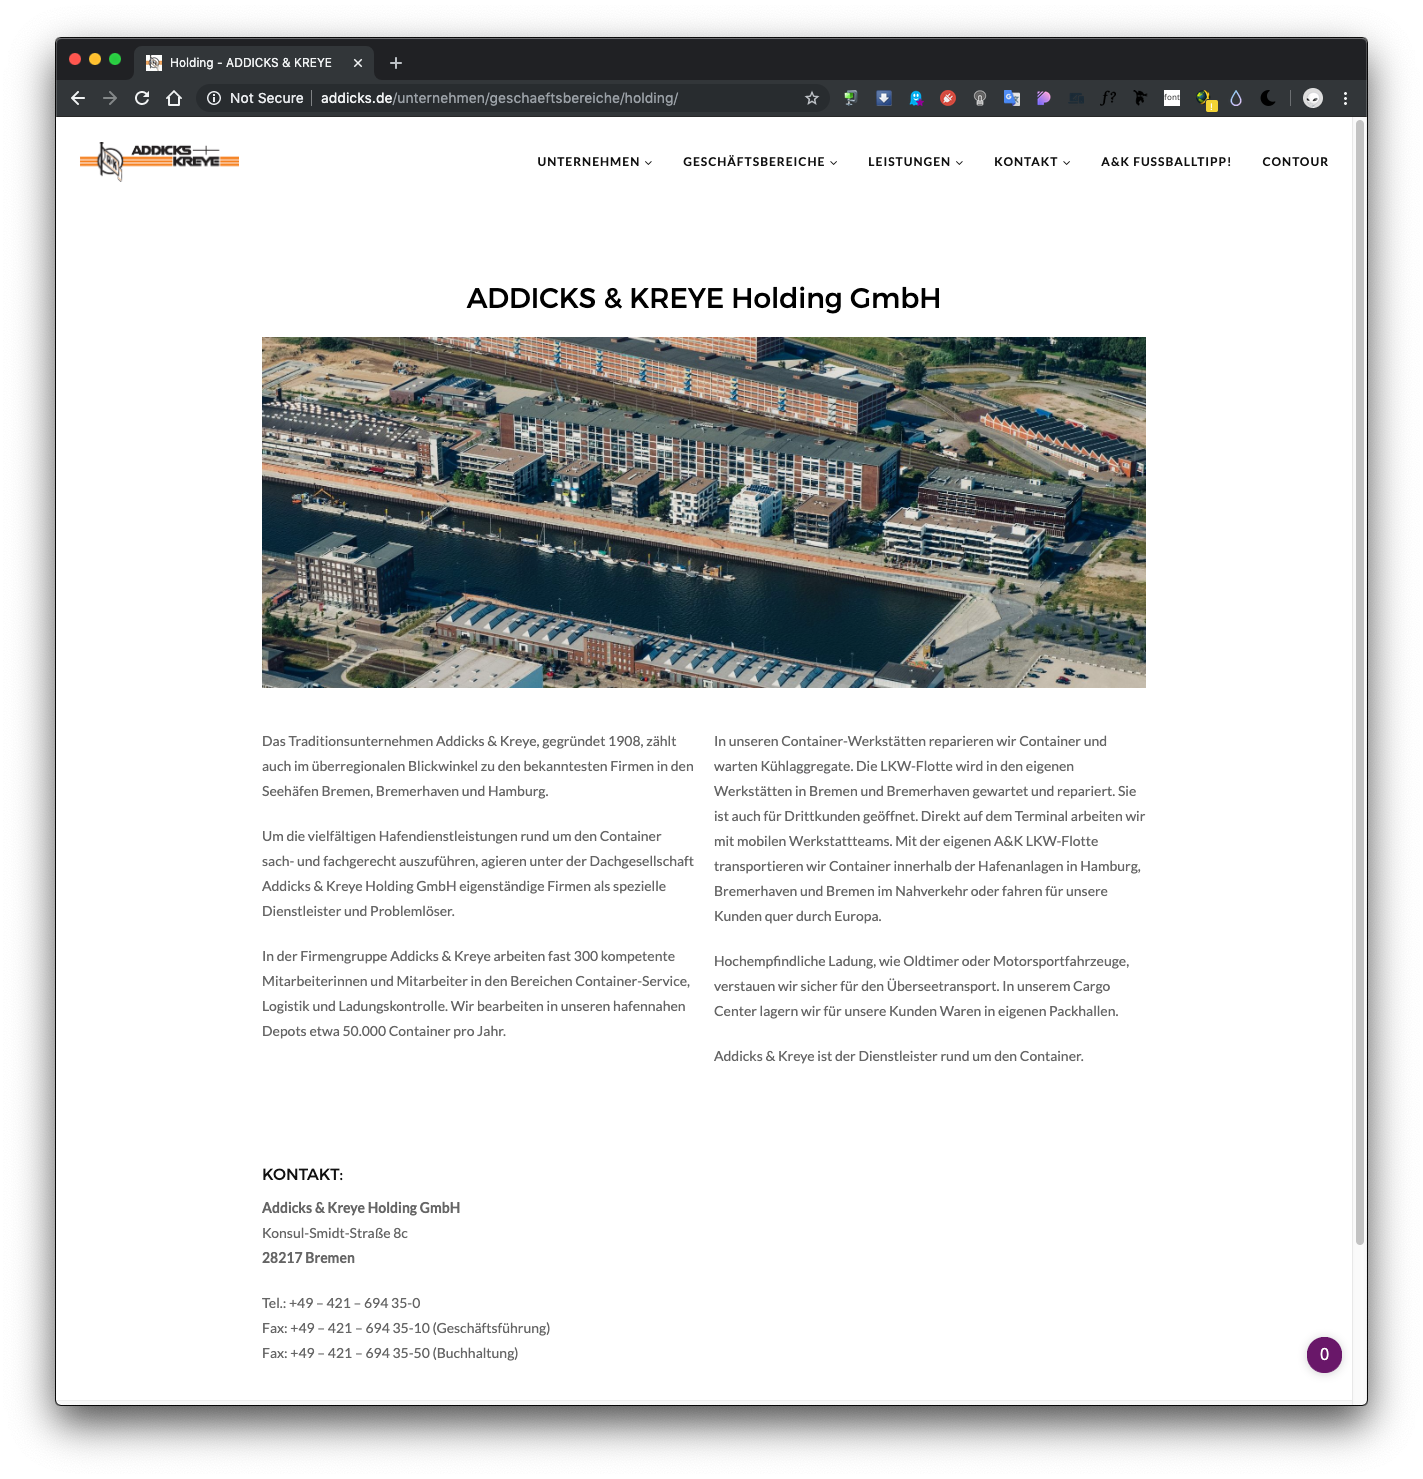Image resolution: width=1423 pixels, height=1479 pixels.
Task: Open the black ninja extension
Action: click(x=1140, y=98)
